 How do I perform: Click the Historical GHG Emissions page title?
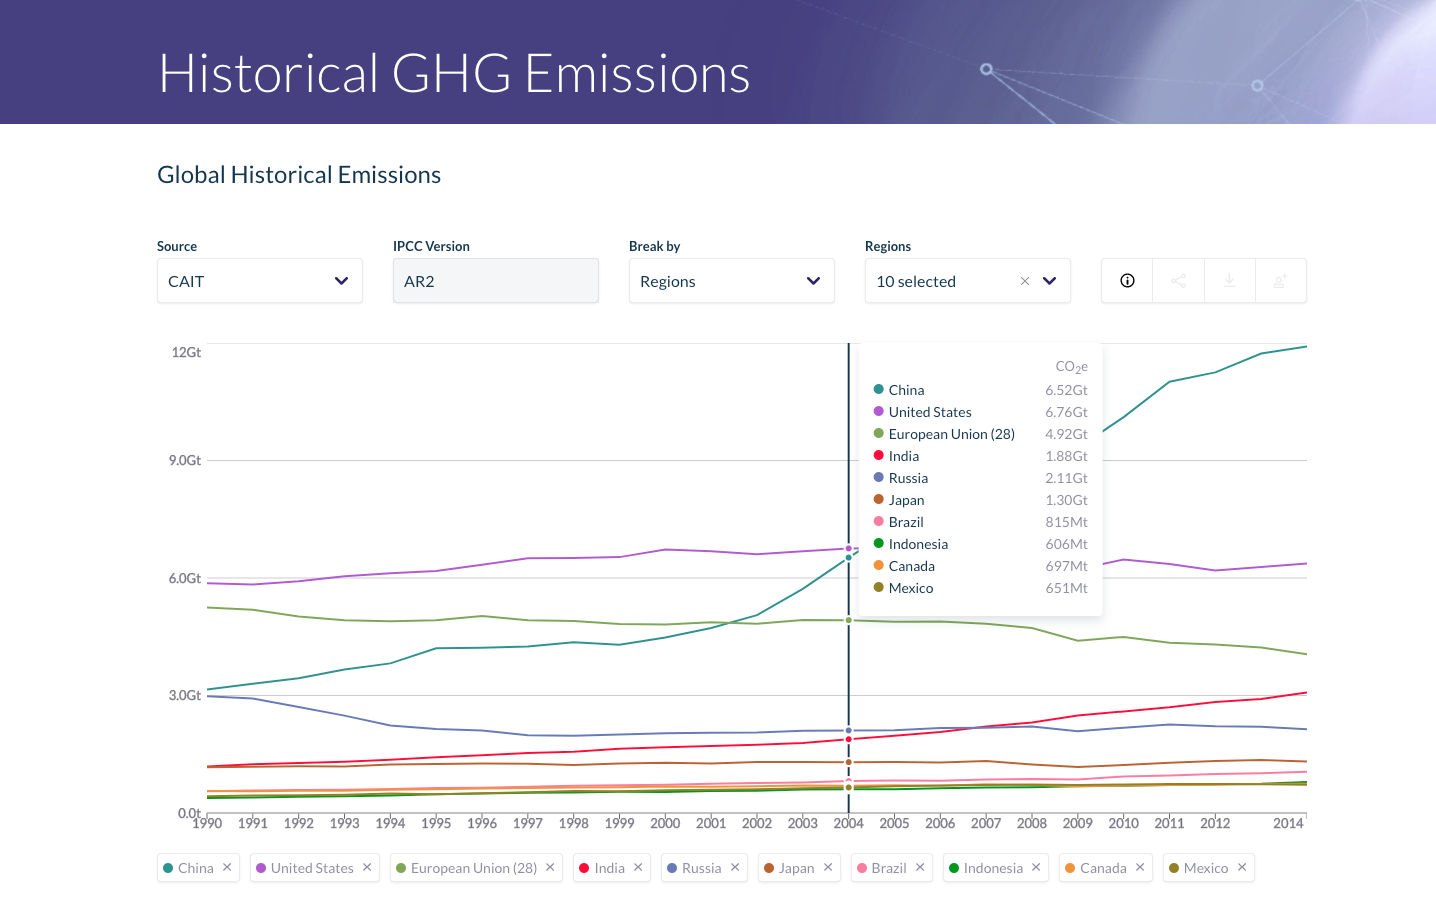pos(454,74)
